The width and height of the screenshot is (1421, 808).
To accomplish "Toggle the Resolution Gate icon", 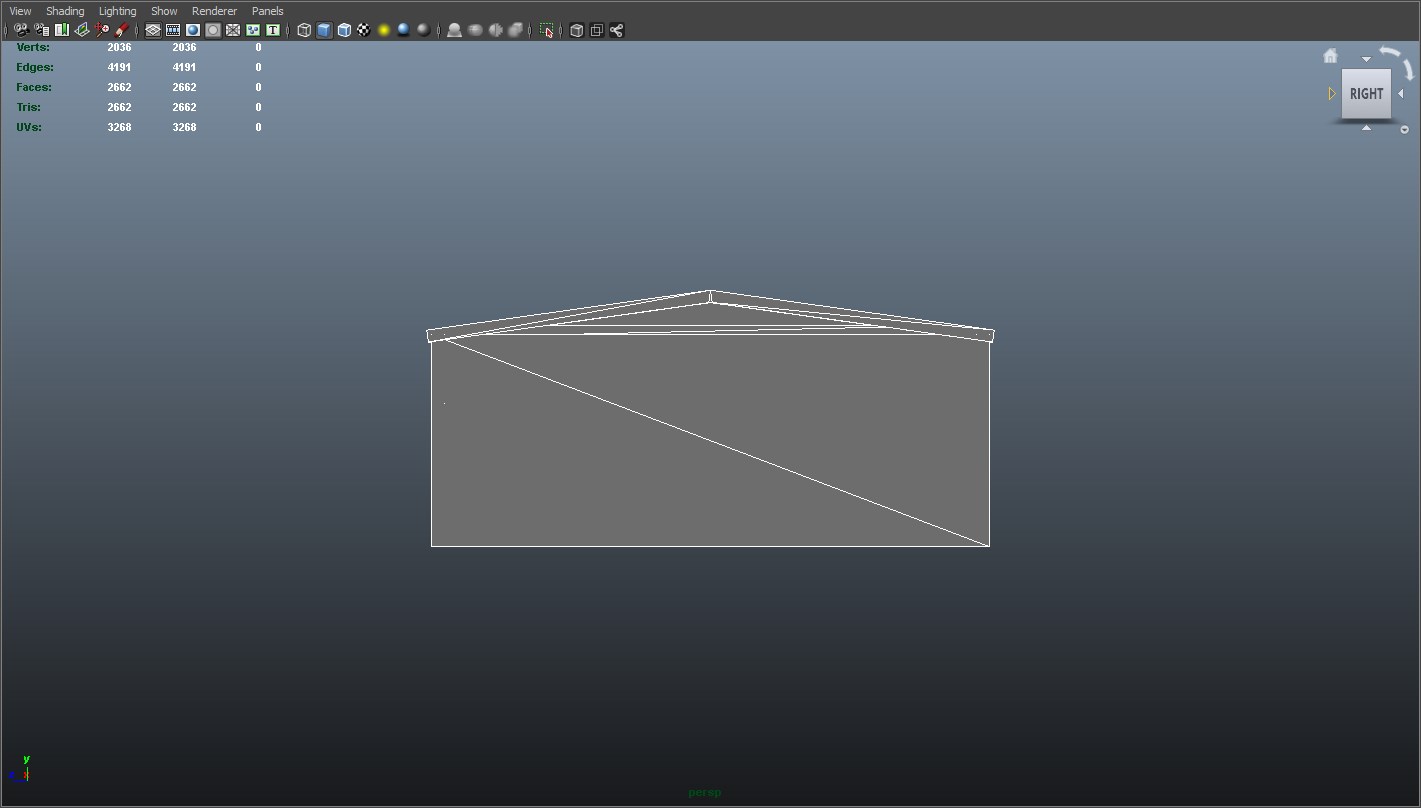I will (193, 30).
